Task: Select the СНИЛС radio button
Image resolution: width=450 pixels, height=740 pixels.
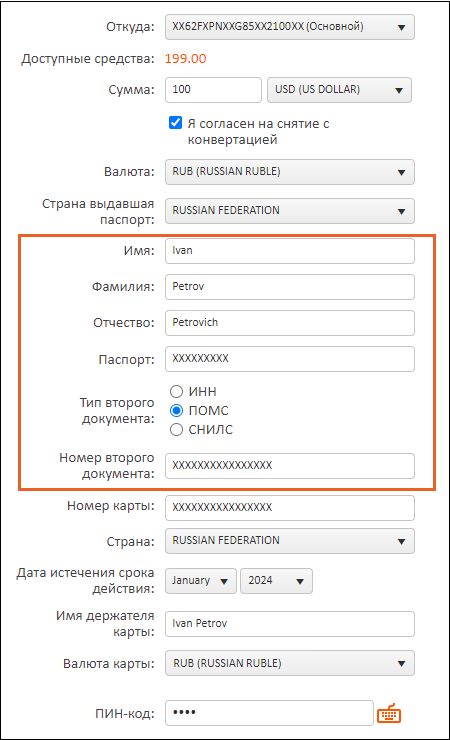Action: click(x=176, y=429)
